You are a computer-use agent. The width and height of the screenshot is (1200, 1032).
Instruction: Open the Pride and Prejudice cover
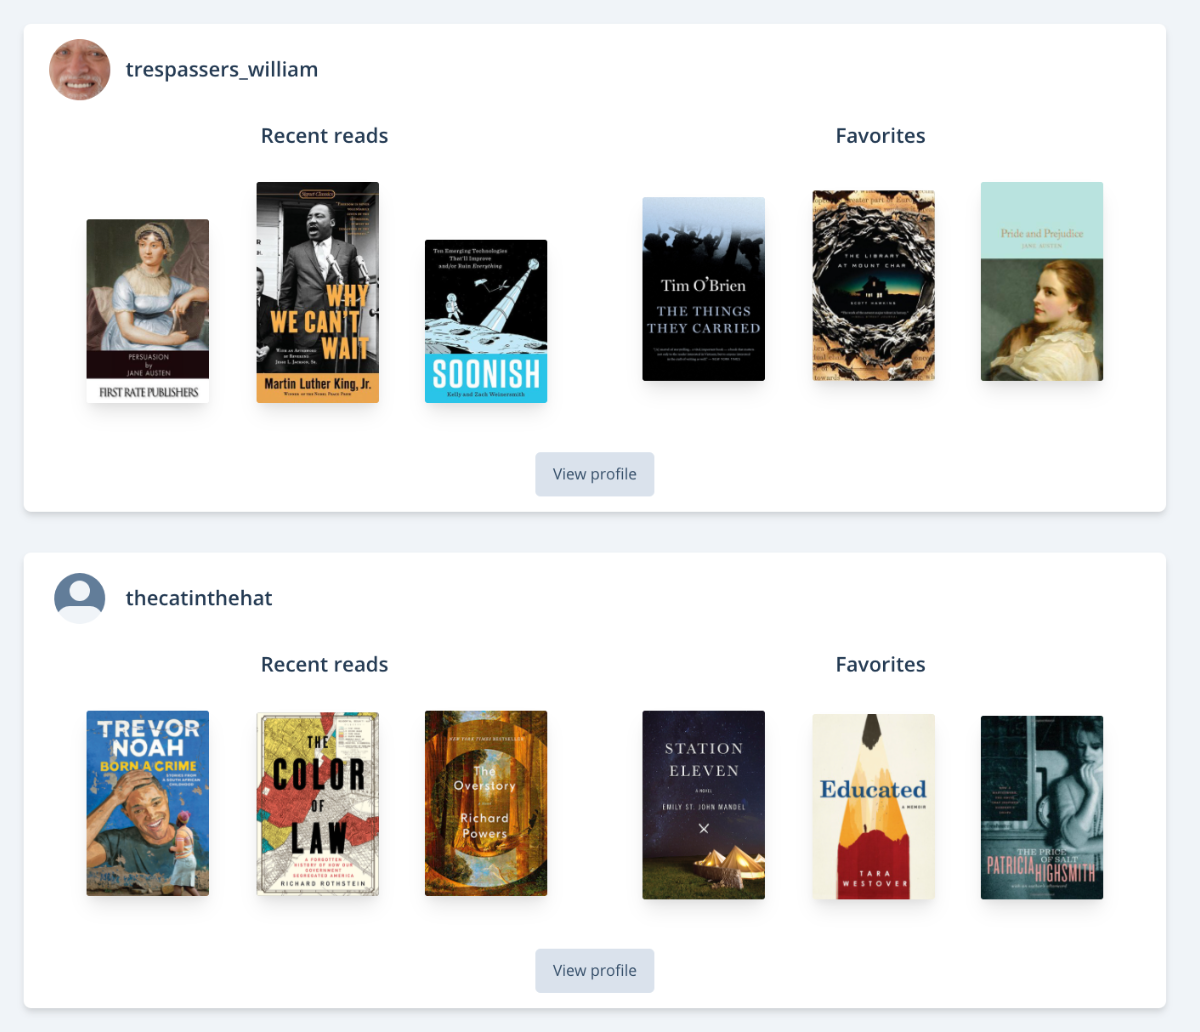(x=1042, y=281)
